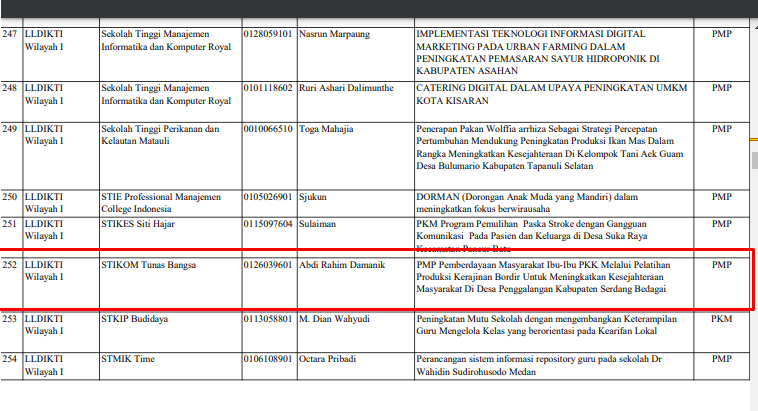Click the name Nasrun Marpaung

click(334, 34)
